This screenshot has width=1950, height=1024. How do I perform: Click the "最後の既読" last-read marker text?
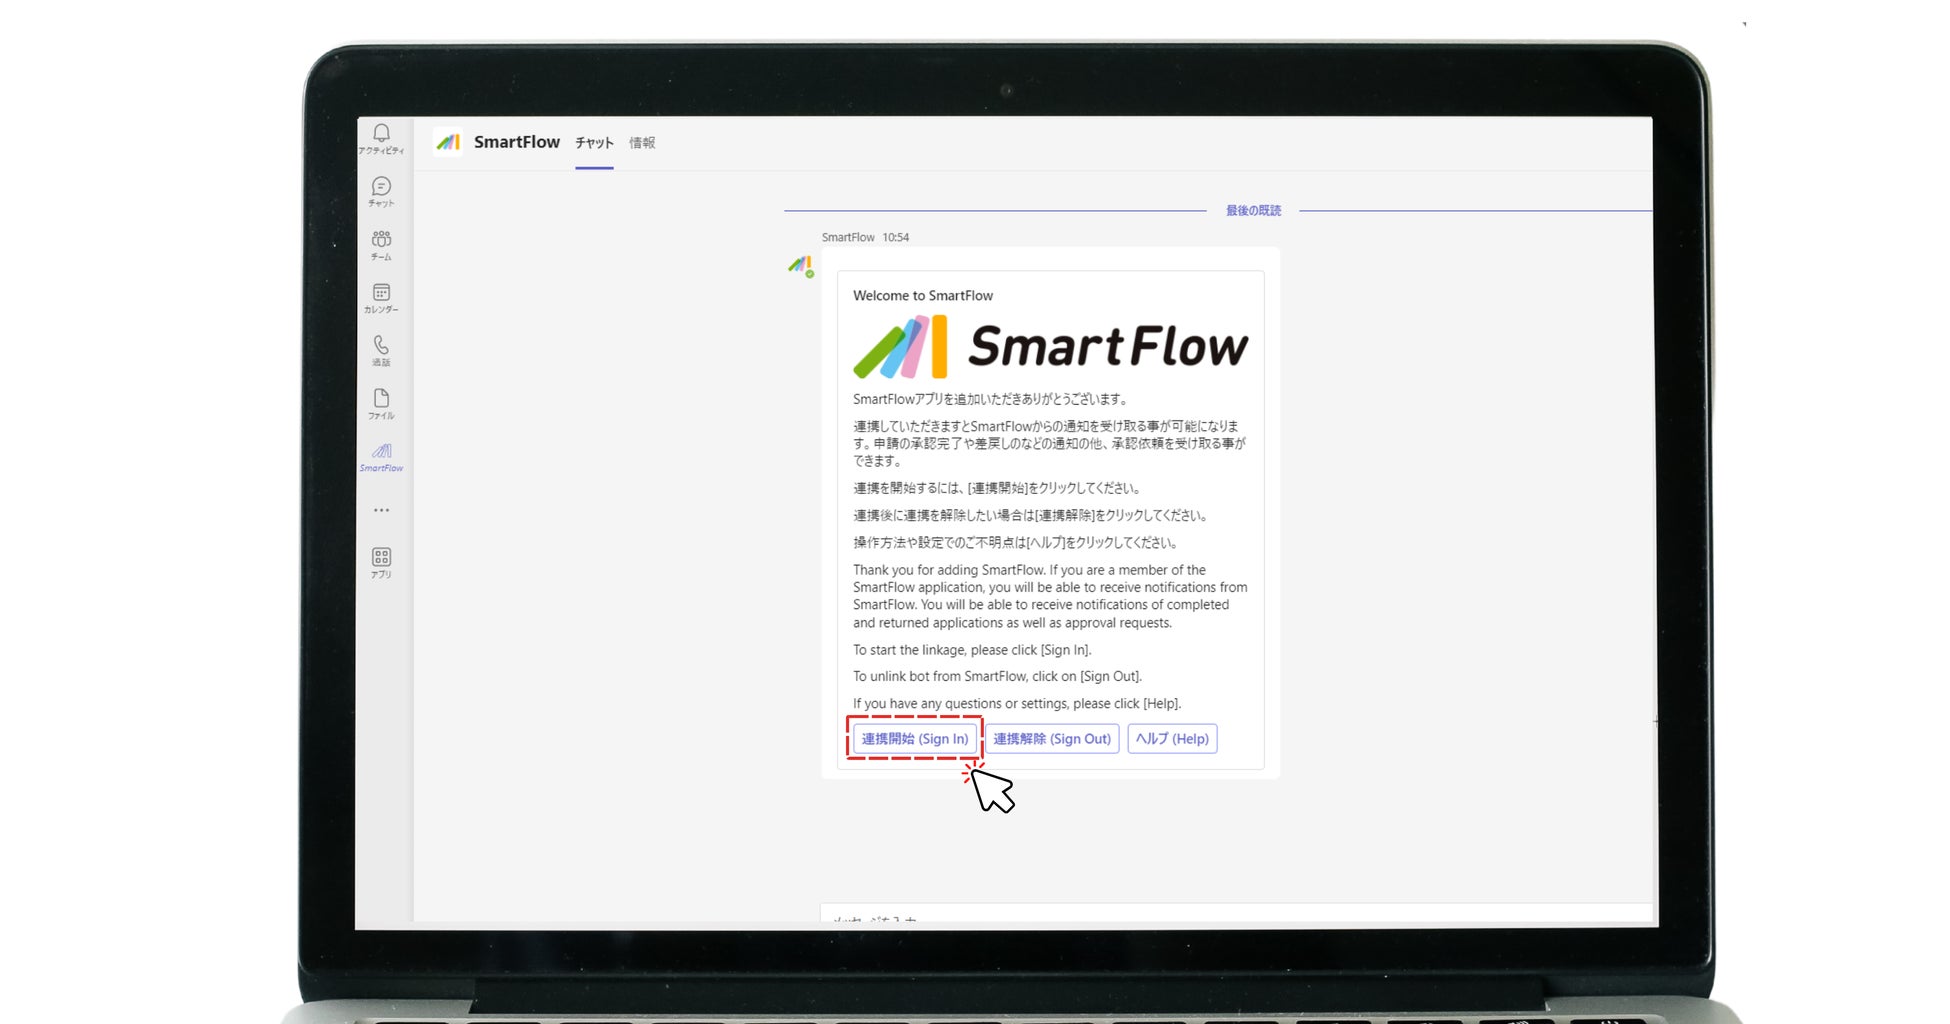tap(1253, 211)
